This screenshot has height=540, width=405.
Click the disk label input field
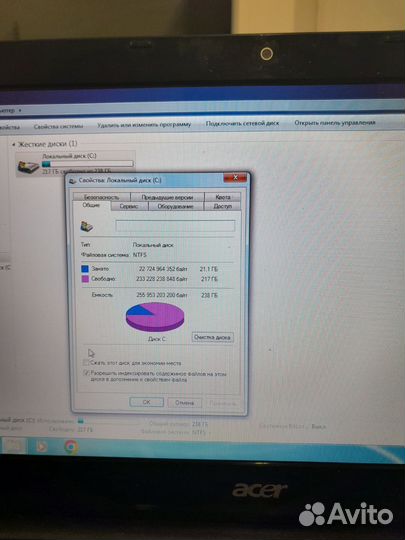coord(175,226)
